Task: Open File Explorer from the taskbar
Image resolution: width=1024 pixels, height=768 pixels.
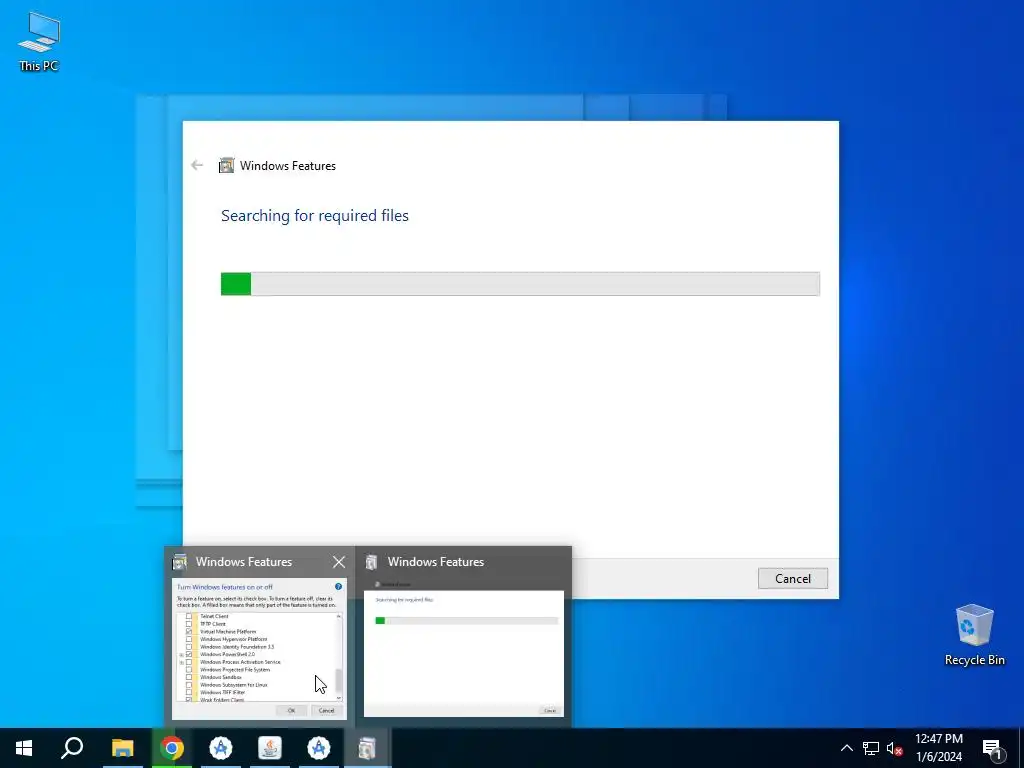Action: [122, 748]
